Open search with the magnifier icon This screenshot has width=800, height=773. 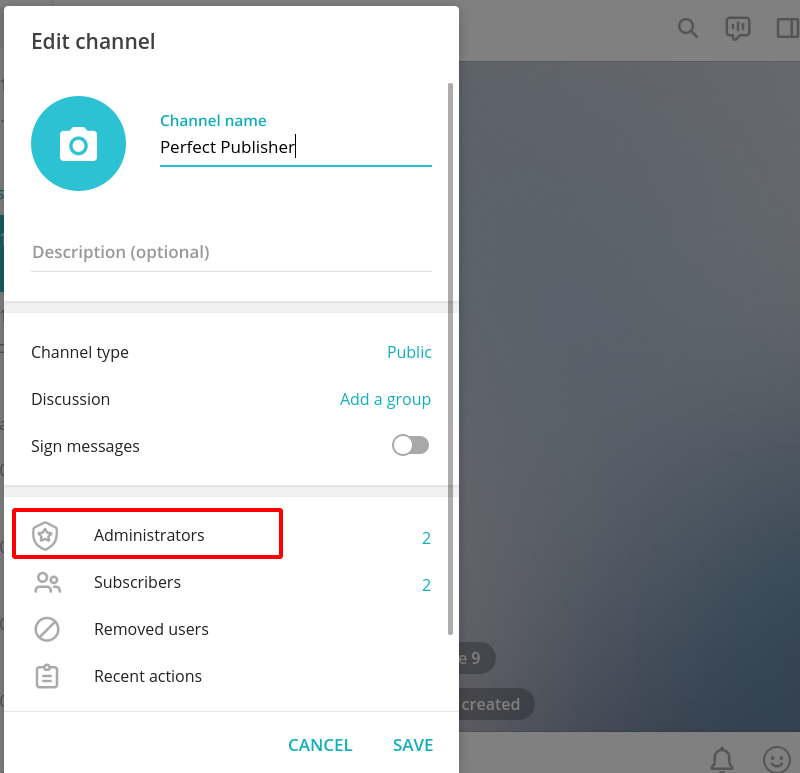pos(687,28)
